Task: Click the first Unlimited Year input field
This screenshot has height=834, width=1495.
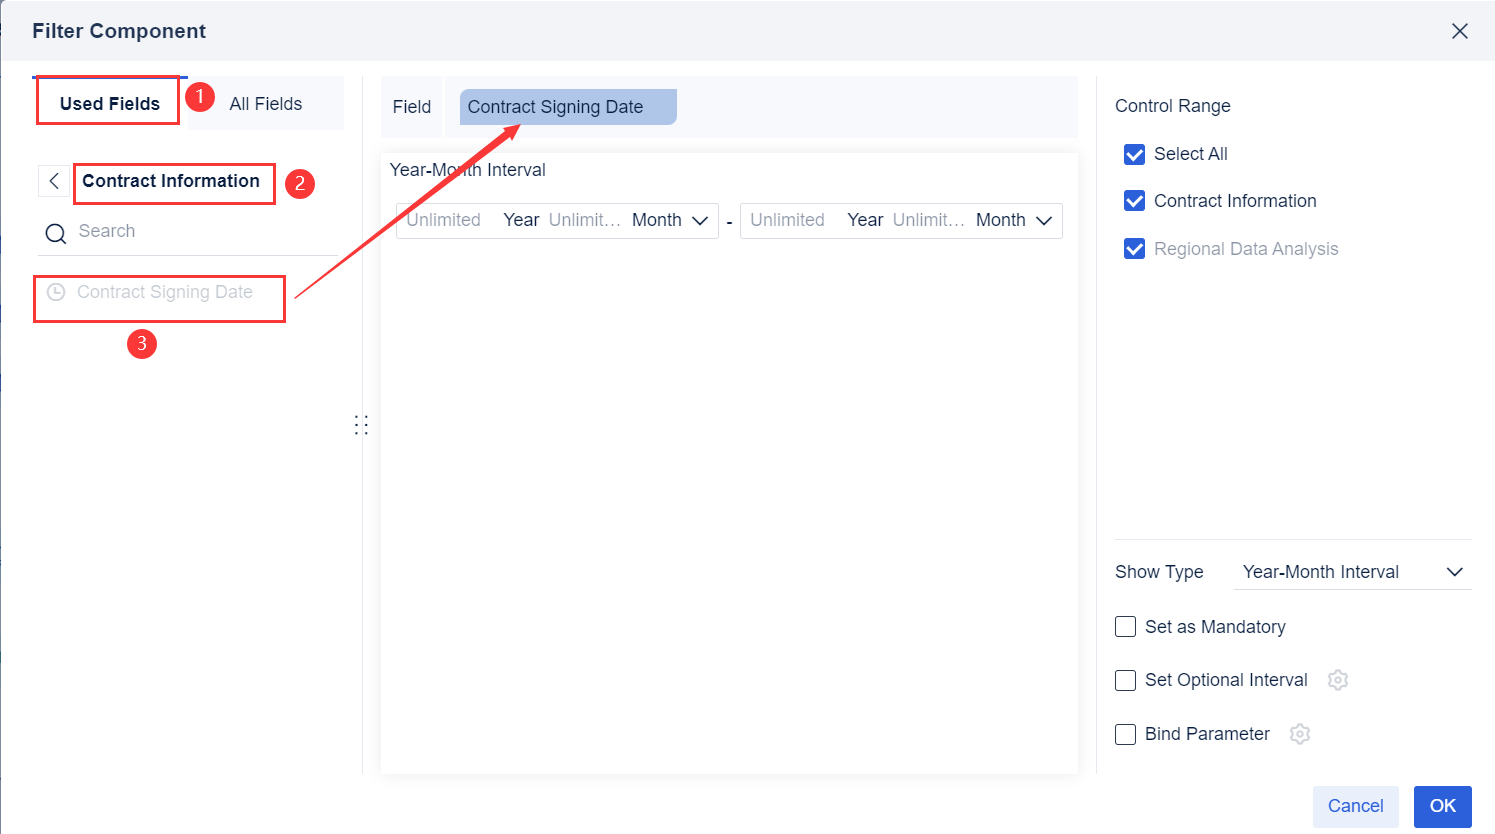Action: [x=444, y=220]
